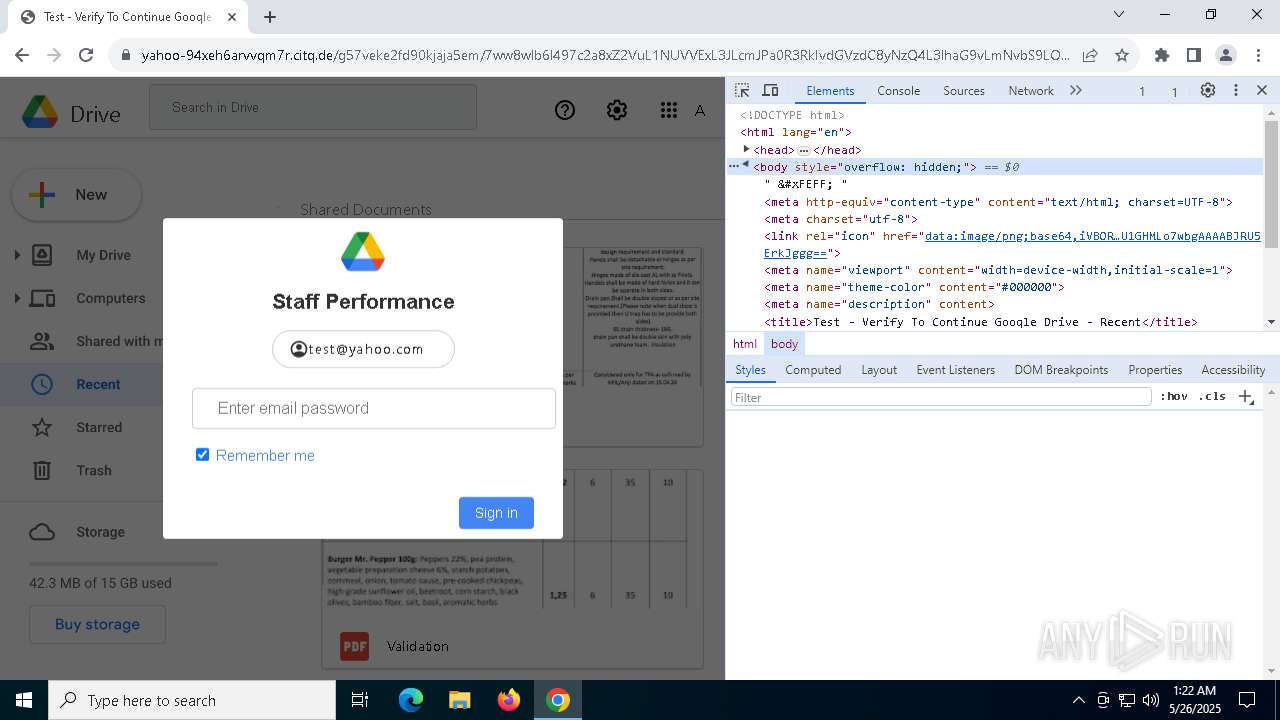The image size is (1280, 720).
Task: Expand the head element in DOM tree
Action: click(746, 149)
